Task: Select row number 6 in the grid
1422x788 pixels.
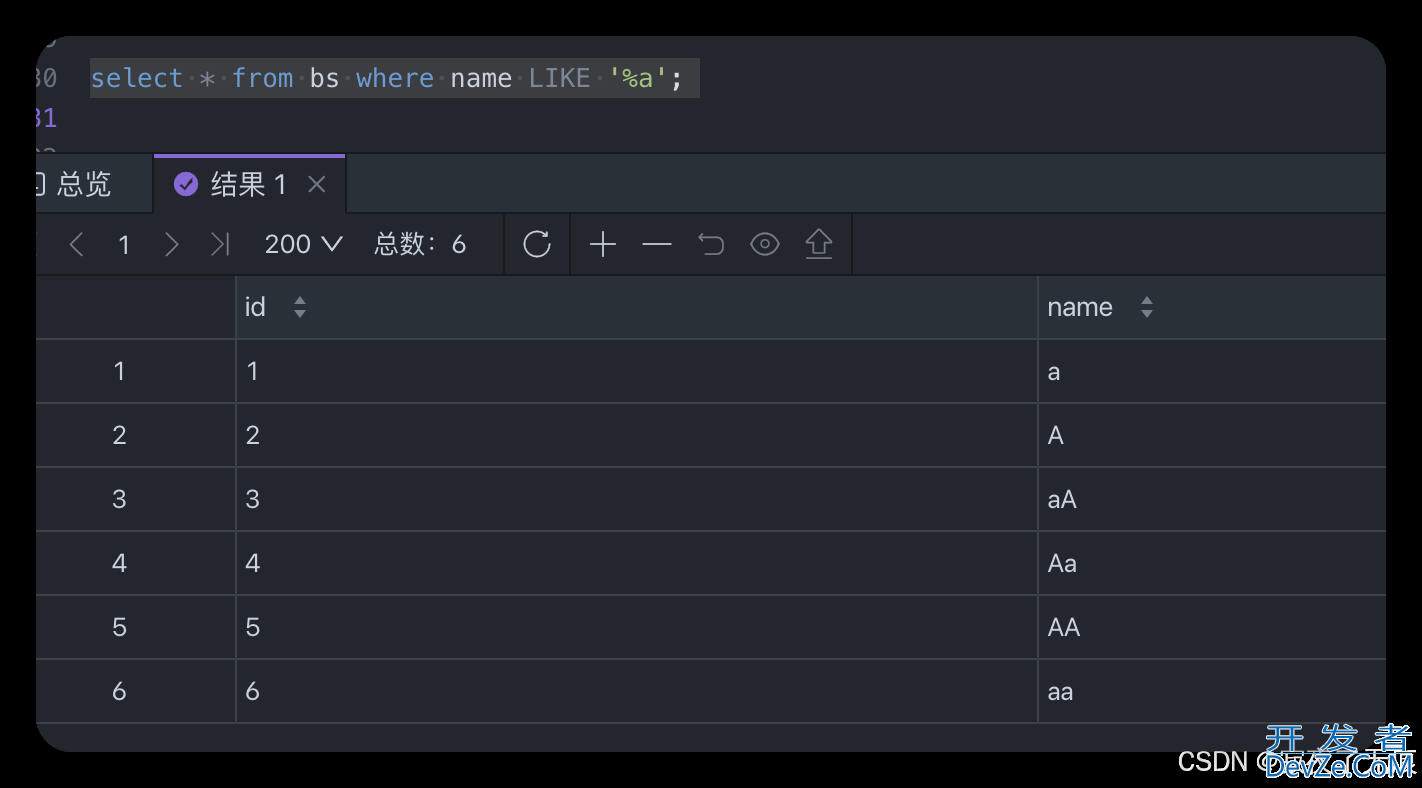Action: [x=135, y=691]
